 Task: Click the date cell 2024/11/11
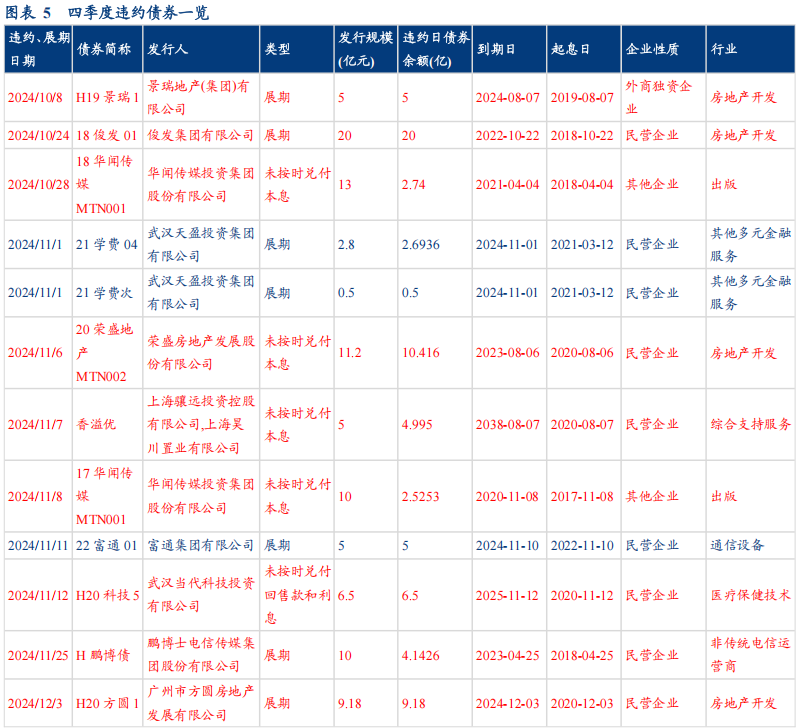click(38, 546)
